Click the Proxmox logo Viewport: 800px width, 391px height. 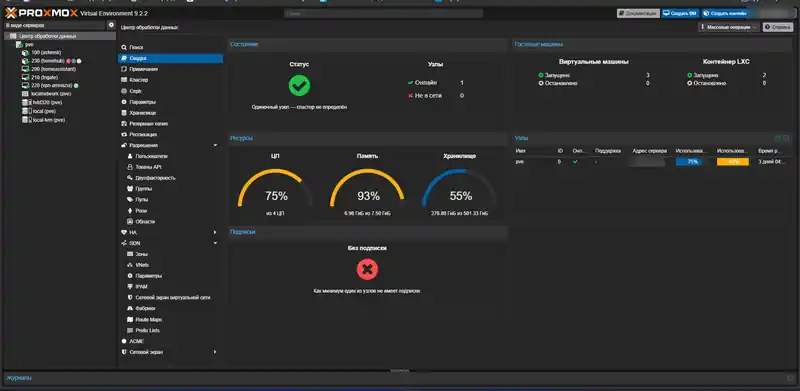point(41,13)
